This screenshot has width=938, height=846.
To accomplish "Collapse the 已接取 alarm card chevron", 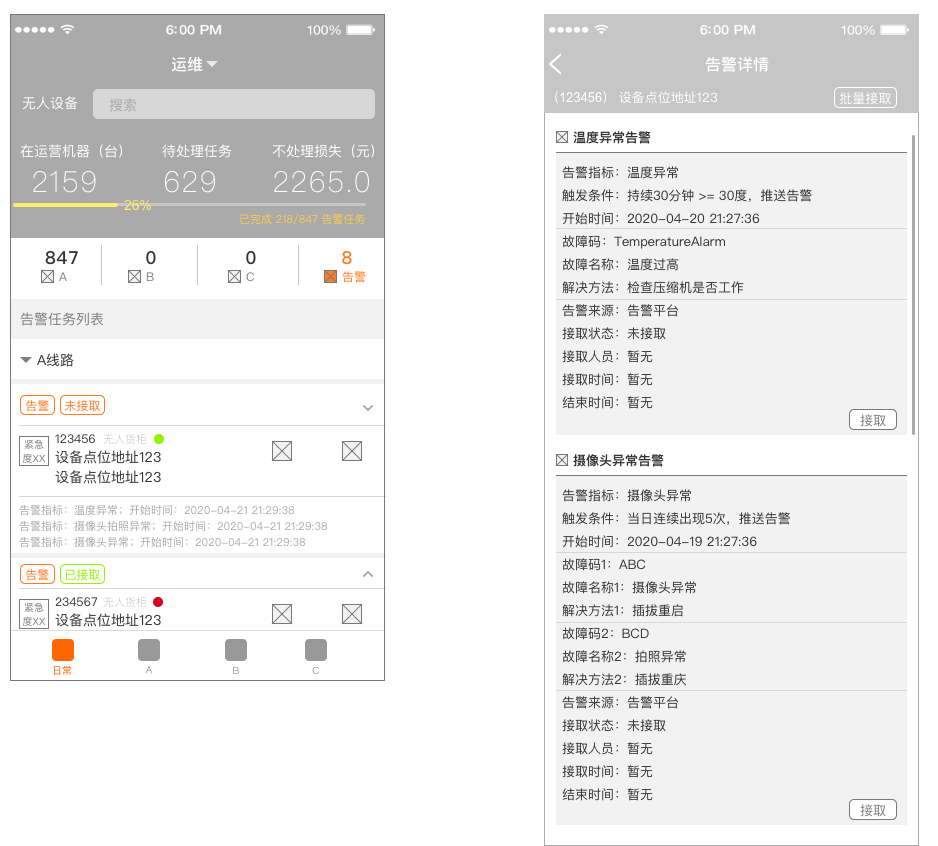I will click(x=367, y=574).
